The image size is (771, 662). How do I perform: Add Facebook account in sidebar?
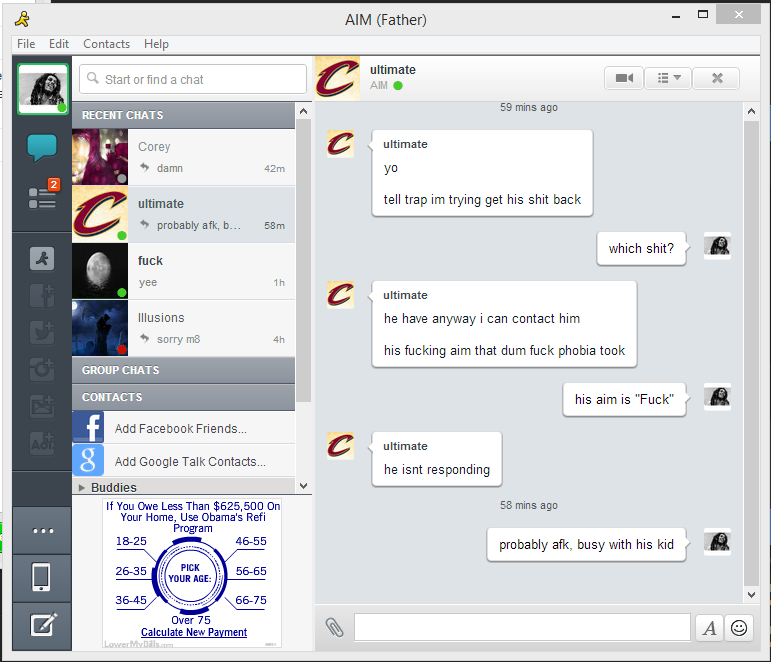42,296
